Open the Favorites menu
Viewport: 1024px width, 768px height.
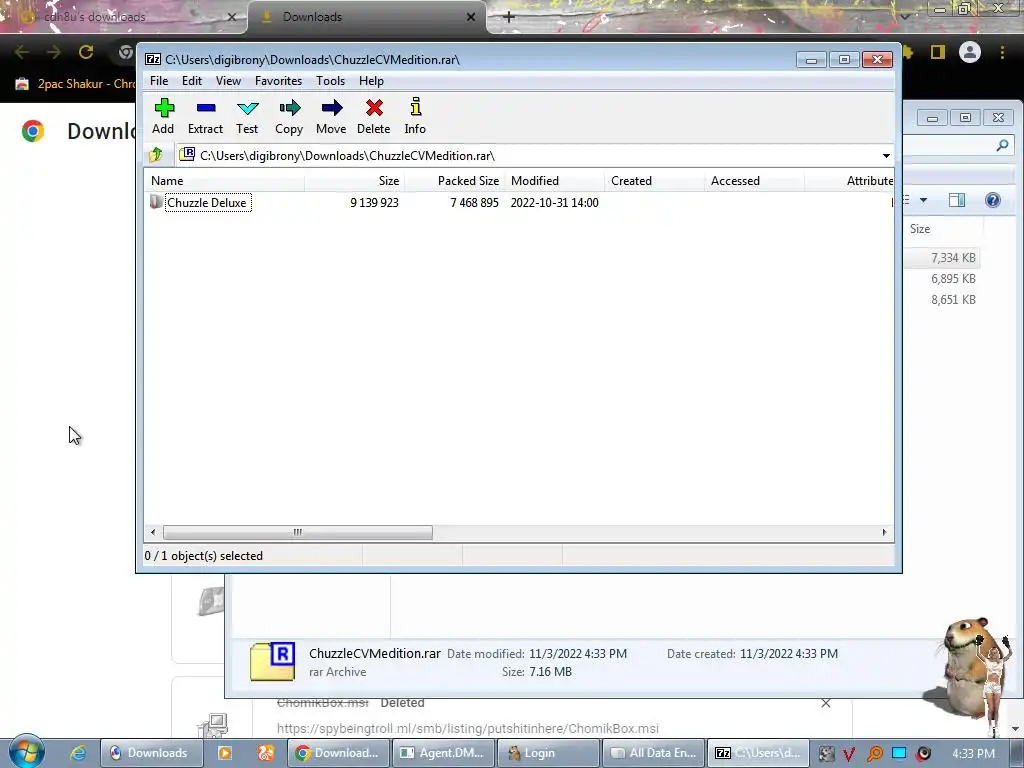click(x=278, y=81)
